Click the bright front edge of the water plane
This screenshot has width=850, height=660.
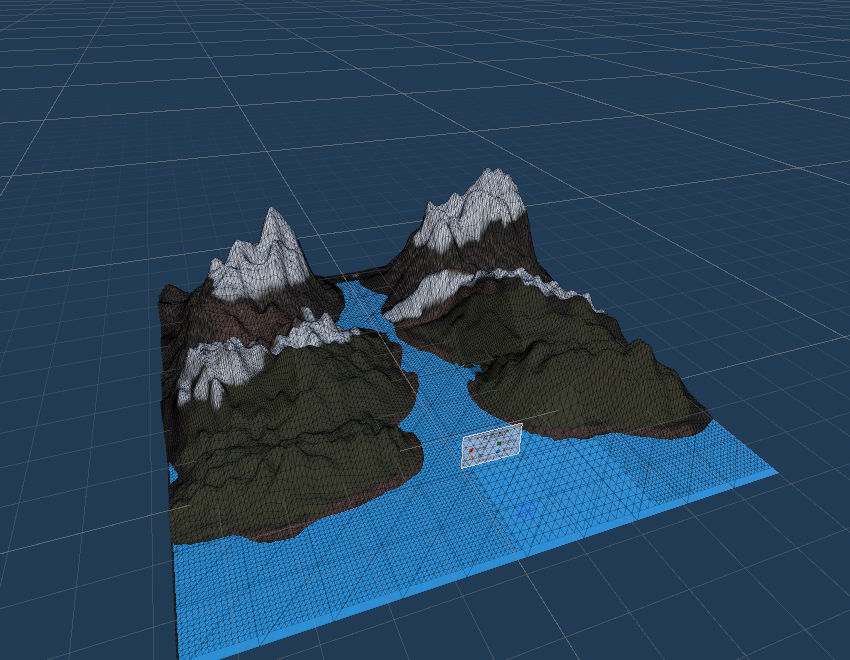[480, 581]
